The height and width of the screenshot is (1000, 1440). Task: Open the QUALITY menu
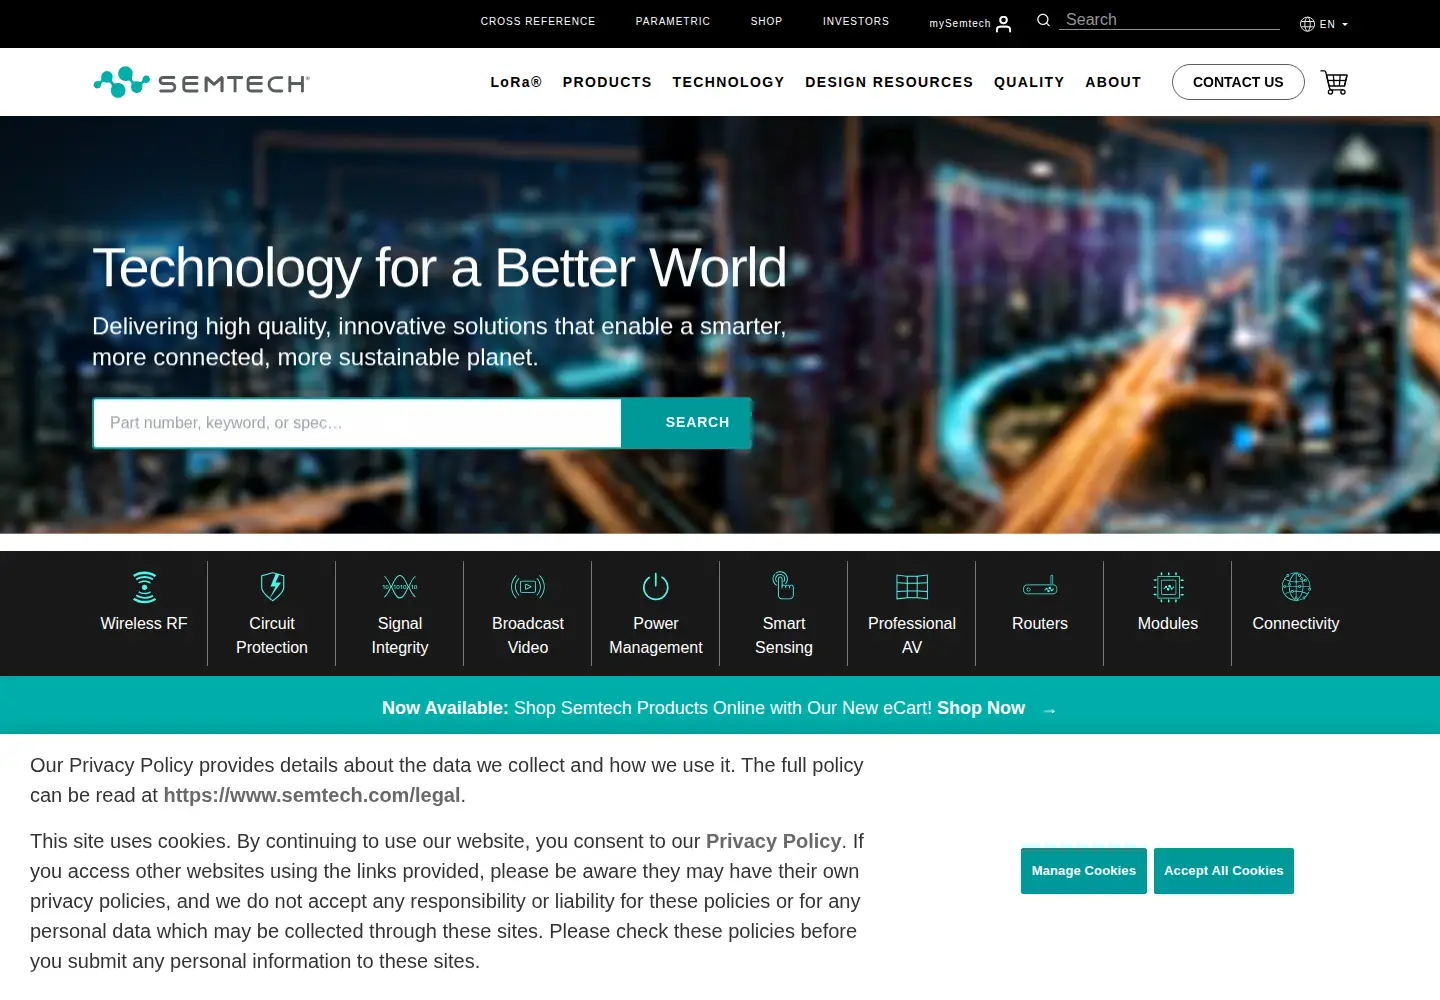tap(1029, 82)
